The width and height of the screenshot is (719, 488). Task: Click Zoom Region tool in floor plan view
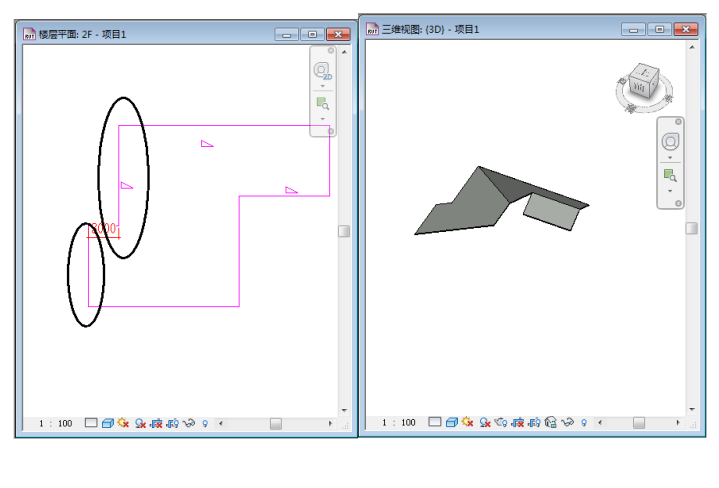(x=322, y=103)
